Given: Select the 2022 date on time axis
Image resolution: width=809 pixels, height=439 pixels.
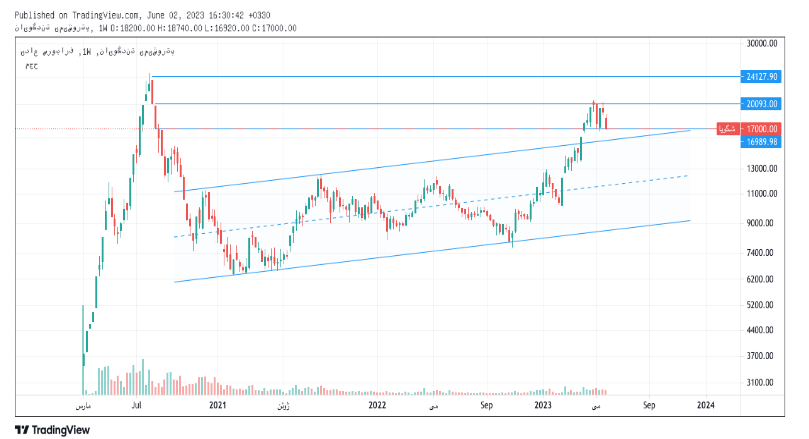Looking at the screenshot, I should (x=377, y=405).
